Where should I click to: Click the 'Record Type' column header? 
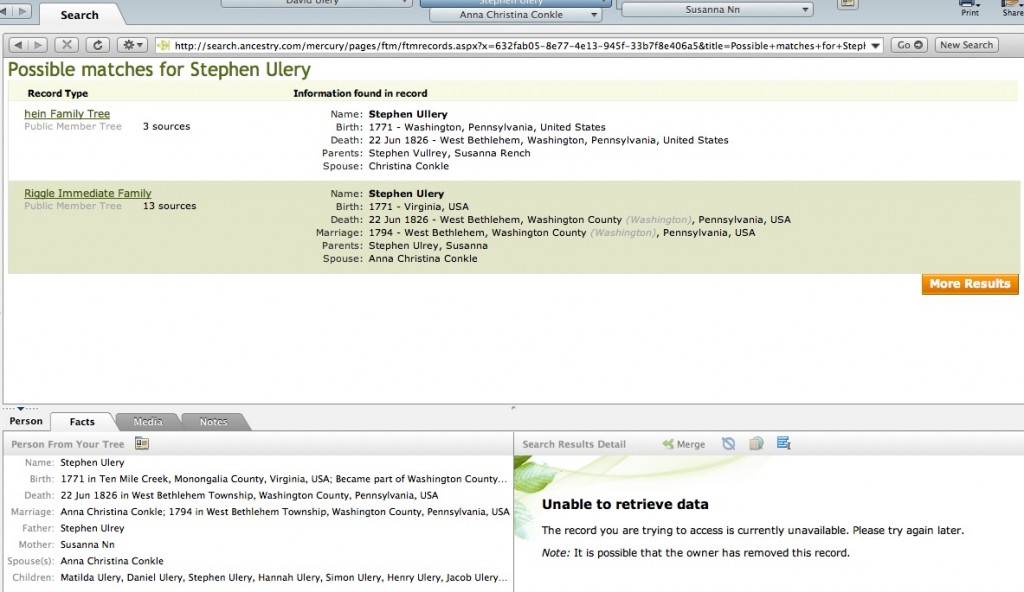click(57, 93)
